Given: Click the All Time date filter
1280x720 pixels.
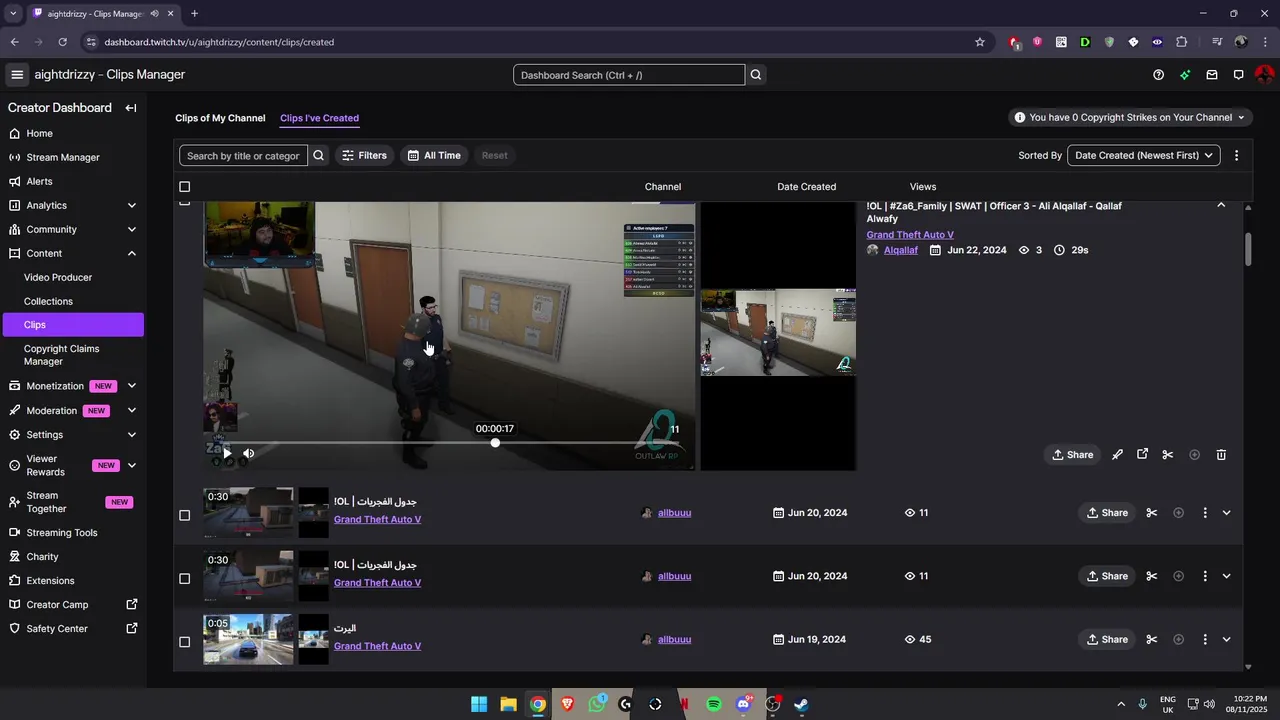Looking at the screenshot, I should click(x=434, y=155).
